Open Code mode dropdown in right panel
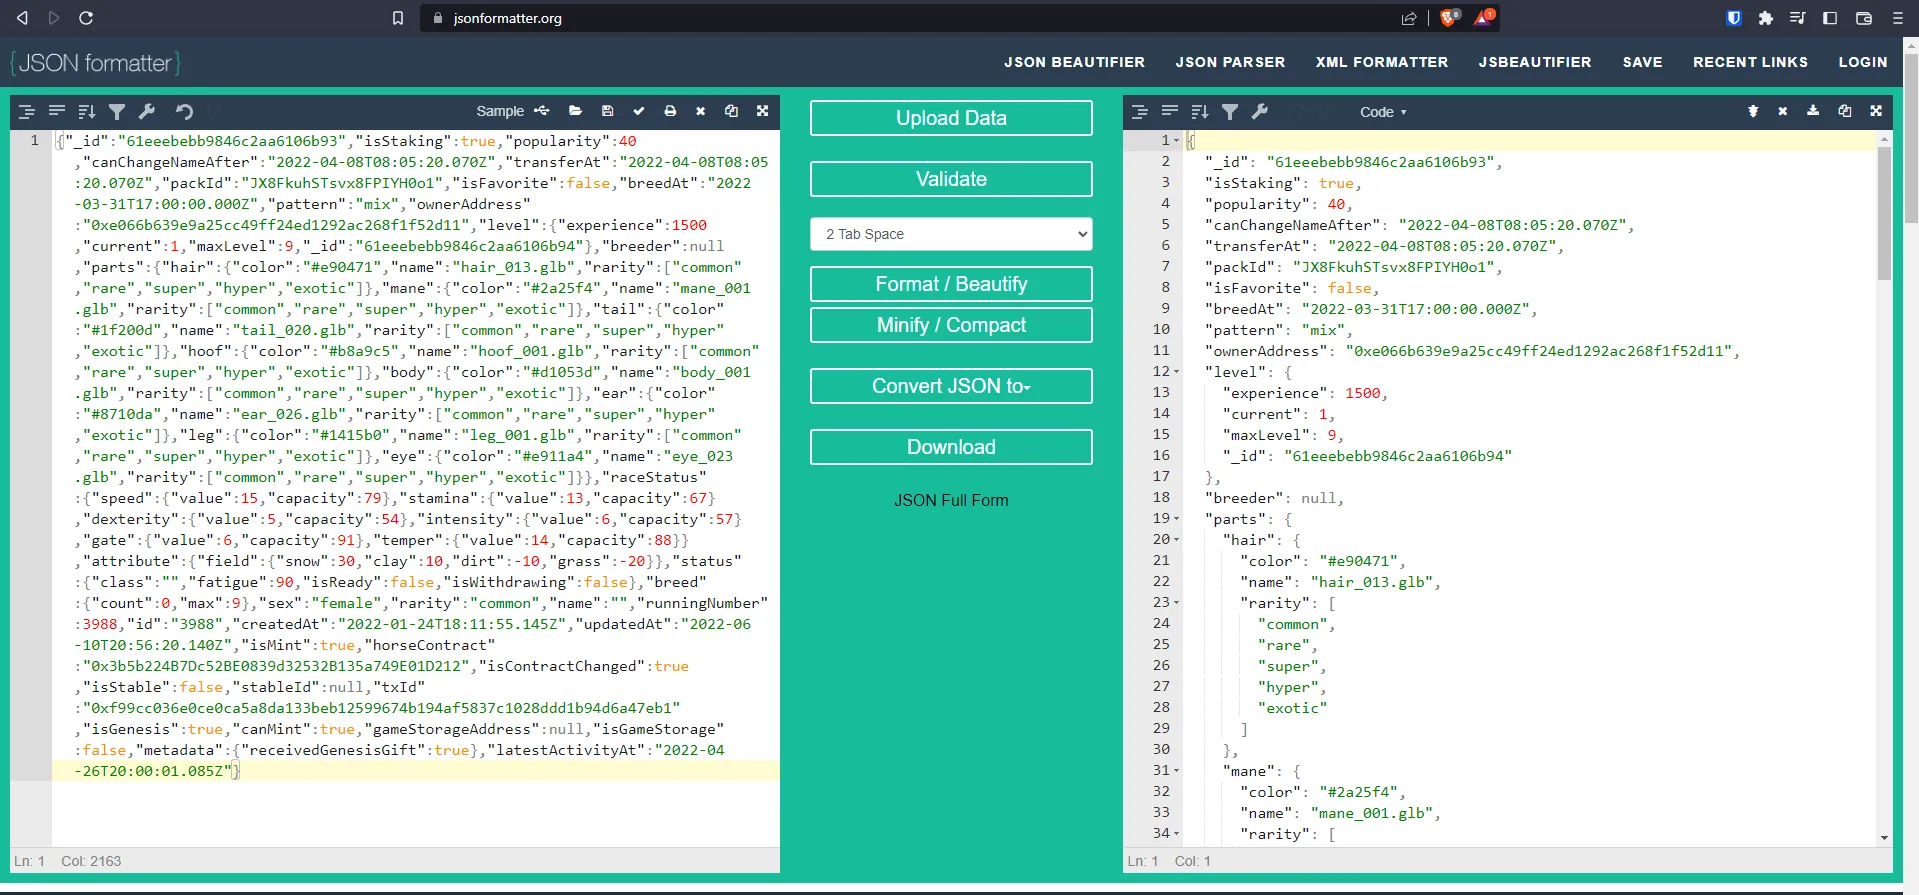 pos(1383,112)
